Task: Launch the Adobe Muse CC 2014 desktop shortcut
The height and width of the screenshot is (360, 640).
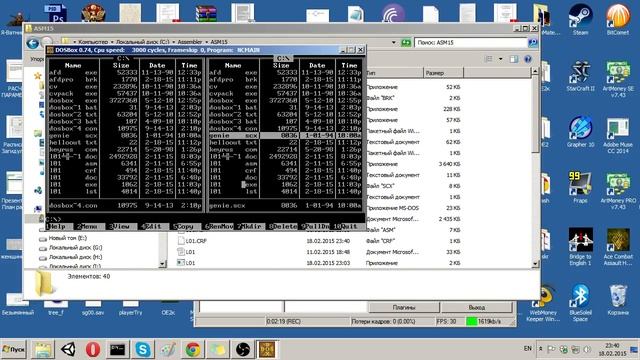Action: point(618,135)
